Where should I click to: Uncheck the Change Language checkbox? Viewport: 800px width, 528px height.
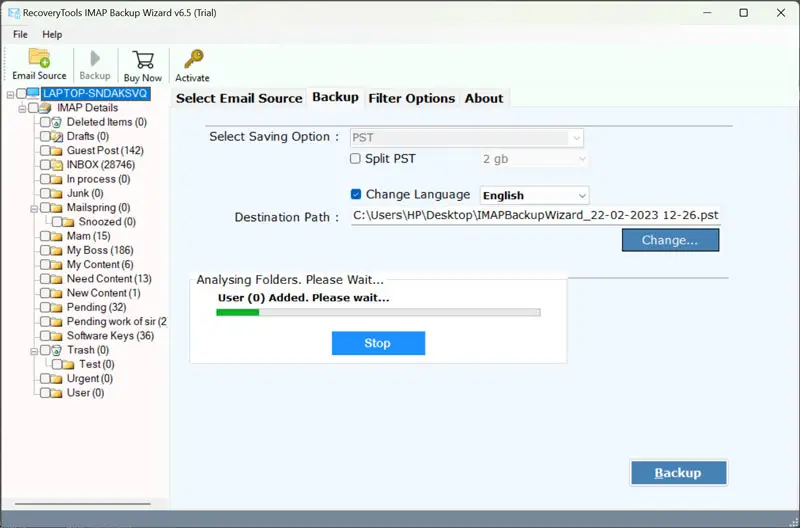point(356,194)
